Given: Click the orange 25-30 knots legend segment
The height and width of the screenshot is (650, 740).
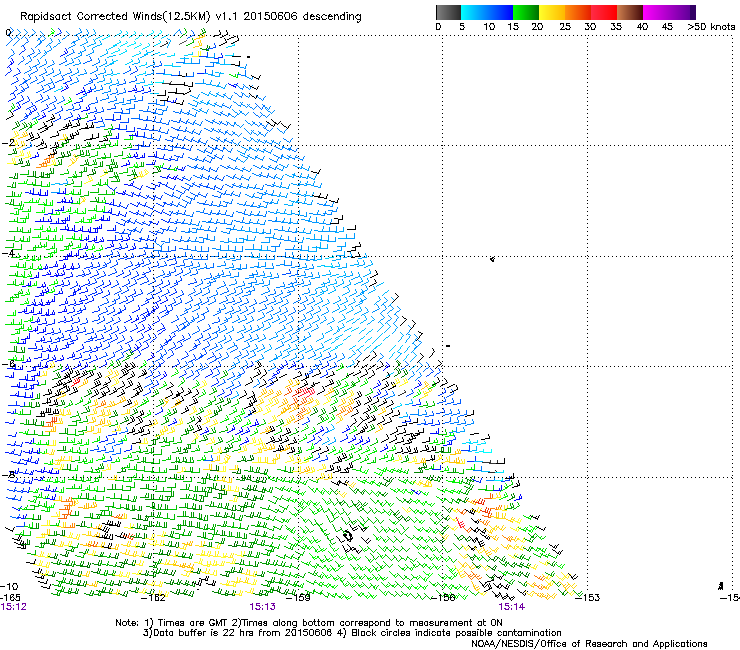Looking at the screenshot, I should click(578, 12).
